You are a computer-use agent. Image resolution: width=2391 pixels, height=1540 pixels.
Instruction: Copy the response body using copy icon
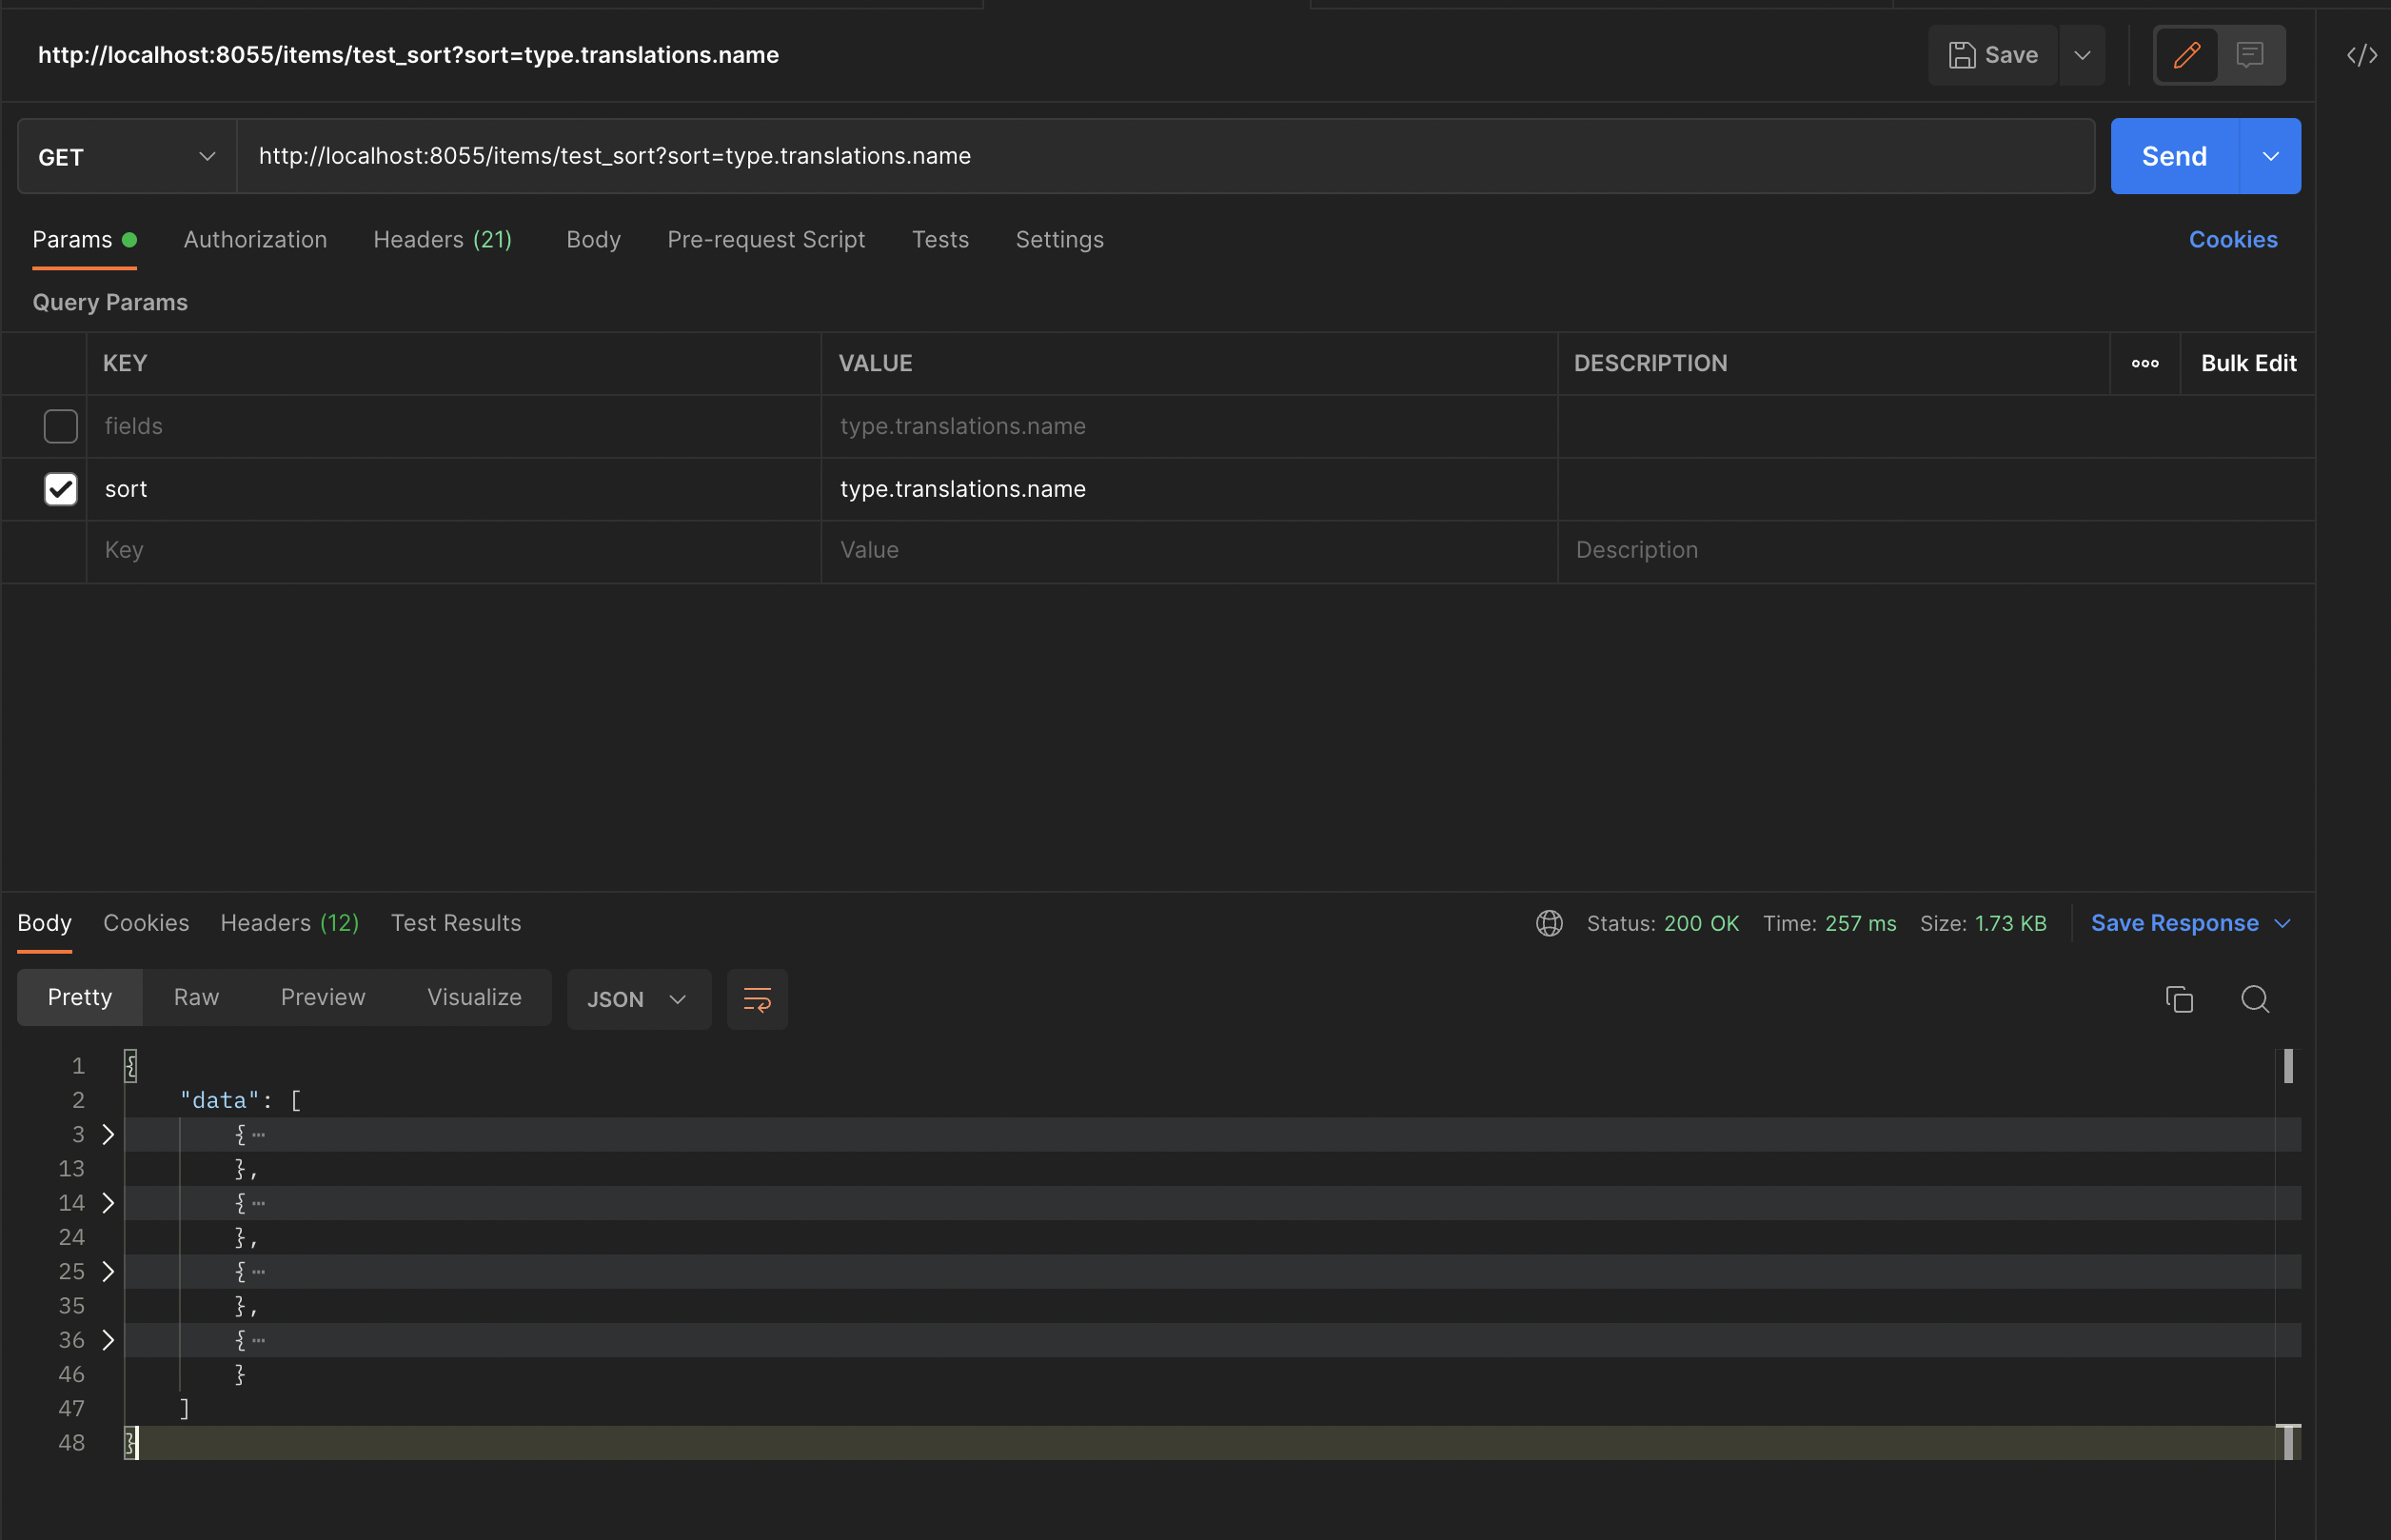(x=2178, y=998)
